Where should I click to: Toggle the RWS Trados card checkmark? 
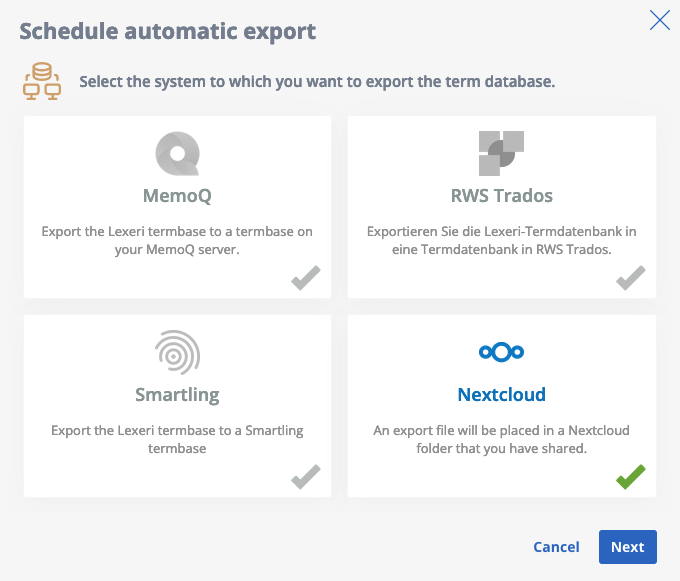click(631, 277)
